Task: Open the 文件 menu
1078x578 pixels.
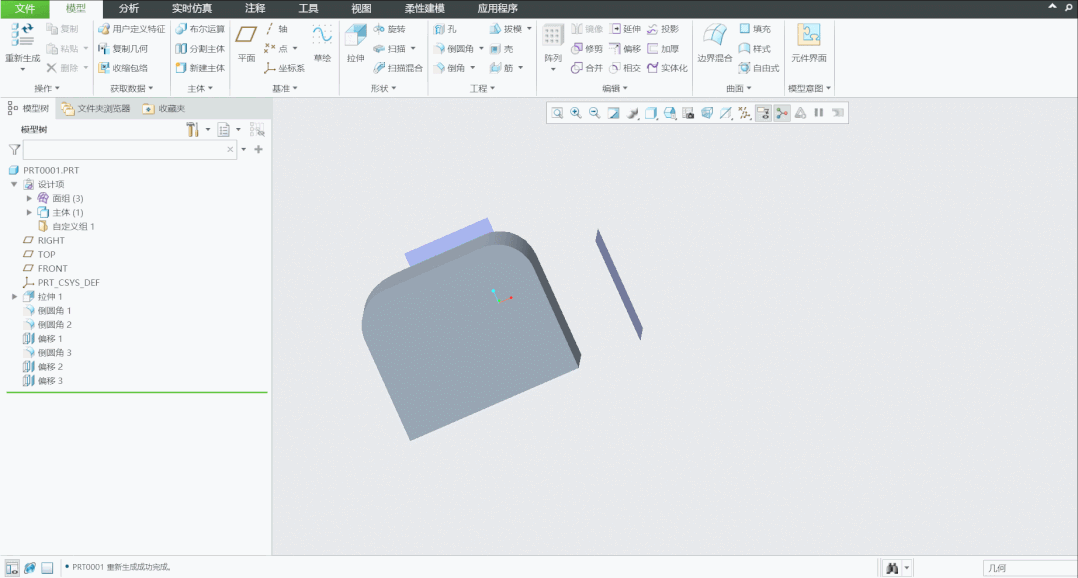Action: pyautogui.click(x=25, y=8)
